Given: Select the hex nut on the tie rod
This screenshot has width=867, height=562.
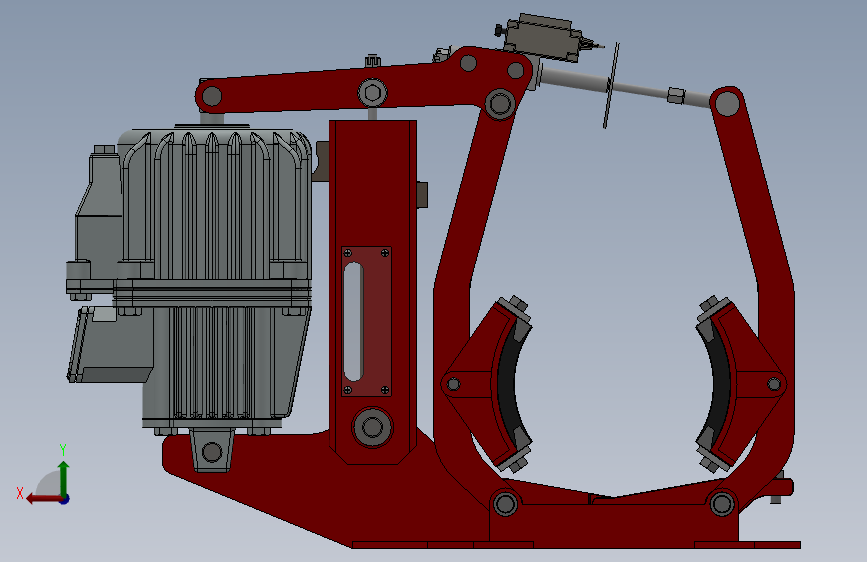Looking at the screenshot, I should click(676, 95).
